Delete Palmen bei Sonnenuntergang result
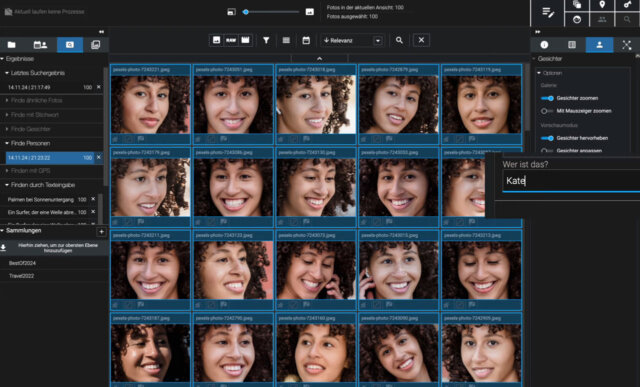This screenshot has width=640, height=387. [x=93, y=199]
